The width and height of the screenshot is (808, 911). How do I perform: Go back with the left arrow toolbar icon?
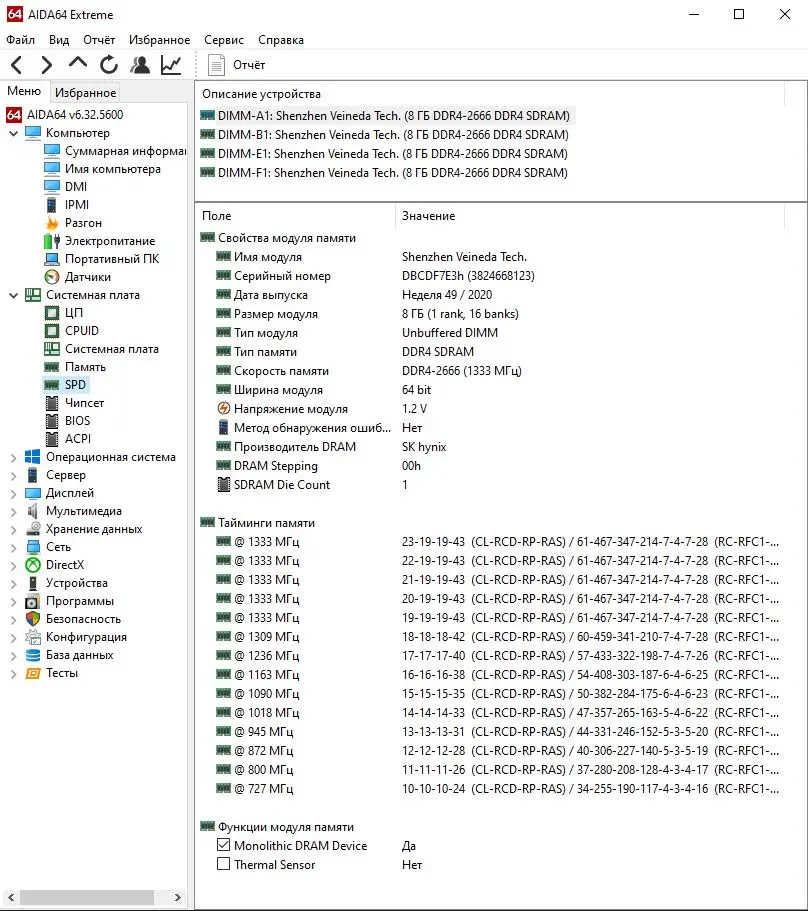17,64
